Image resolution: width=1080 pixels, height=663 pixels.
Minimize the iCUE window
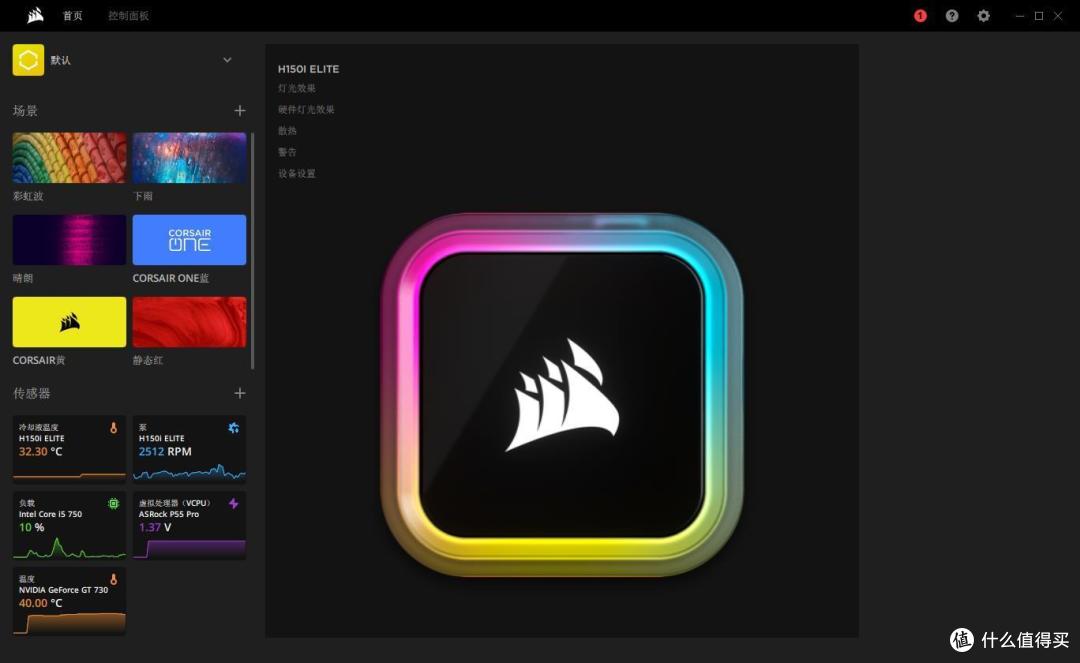pos(1020,16)
